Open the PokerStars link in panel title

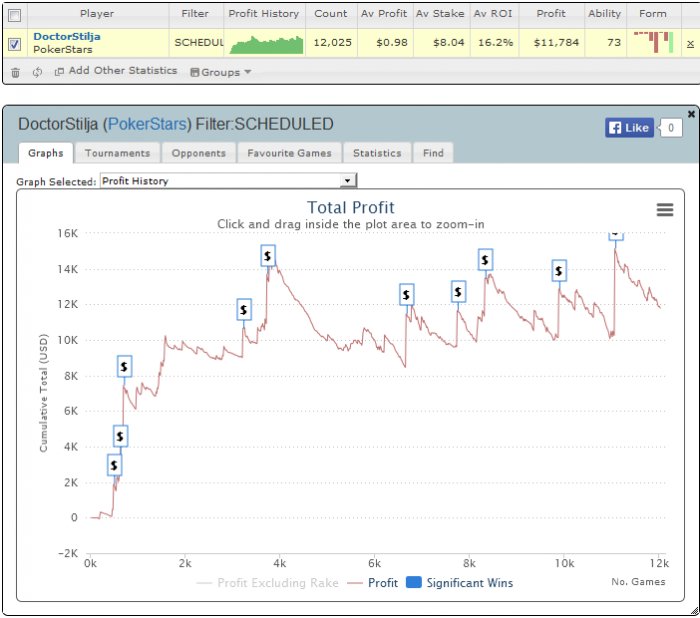(147, 124)
